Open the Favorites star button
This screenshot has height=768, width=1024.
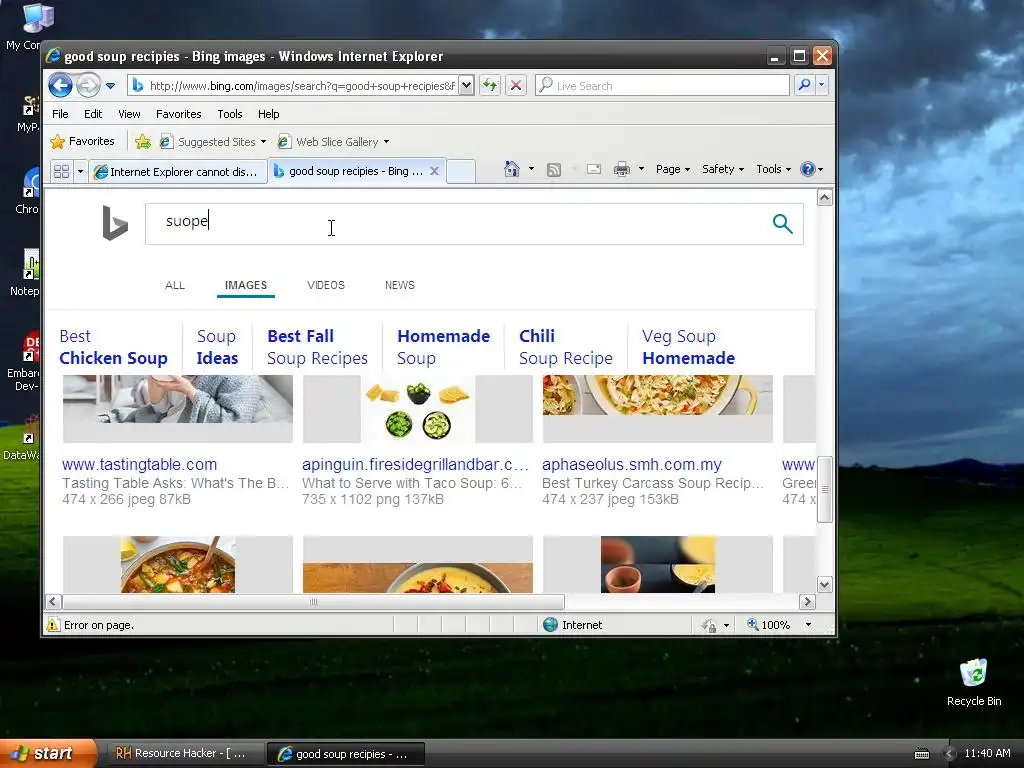[x=82, y=141]
